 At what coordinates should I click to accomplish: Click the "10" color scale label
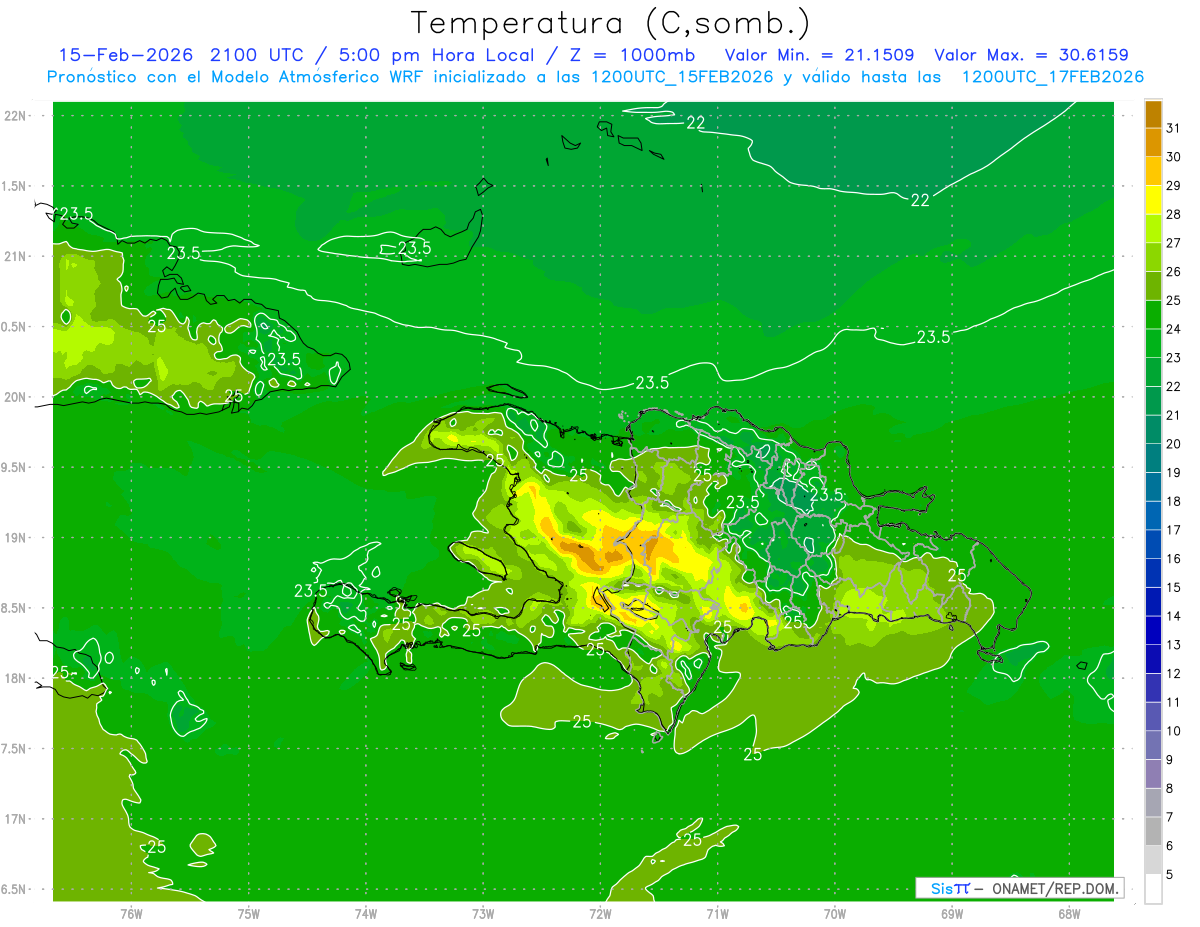1174,731
